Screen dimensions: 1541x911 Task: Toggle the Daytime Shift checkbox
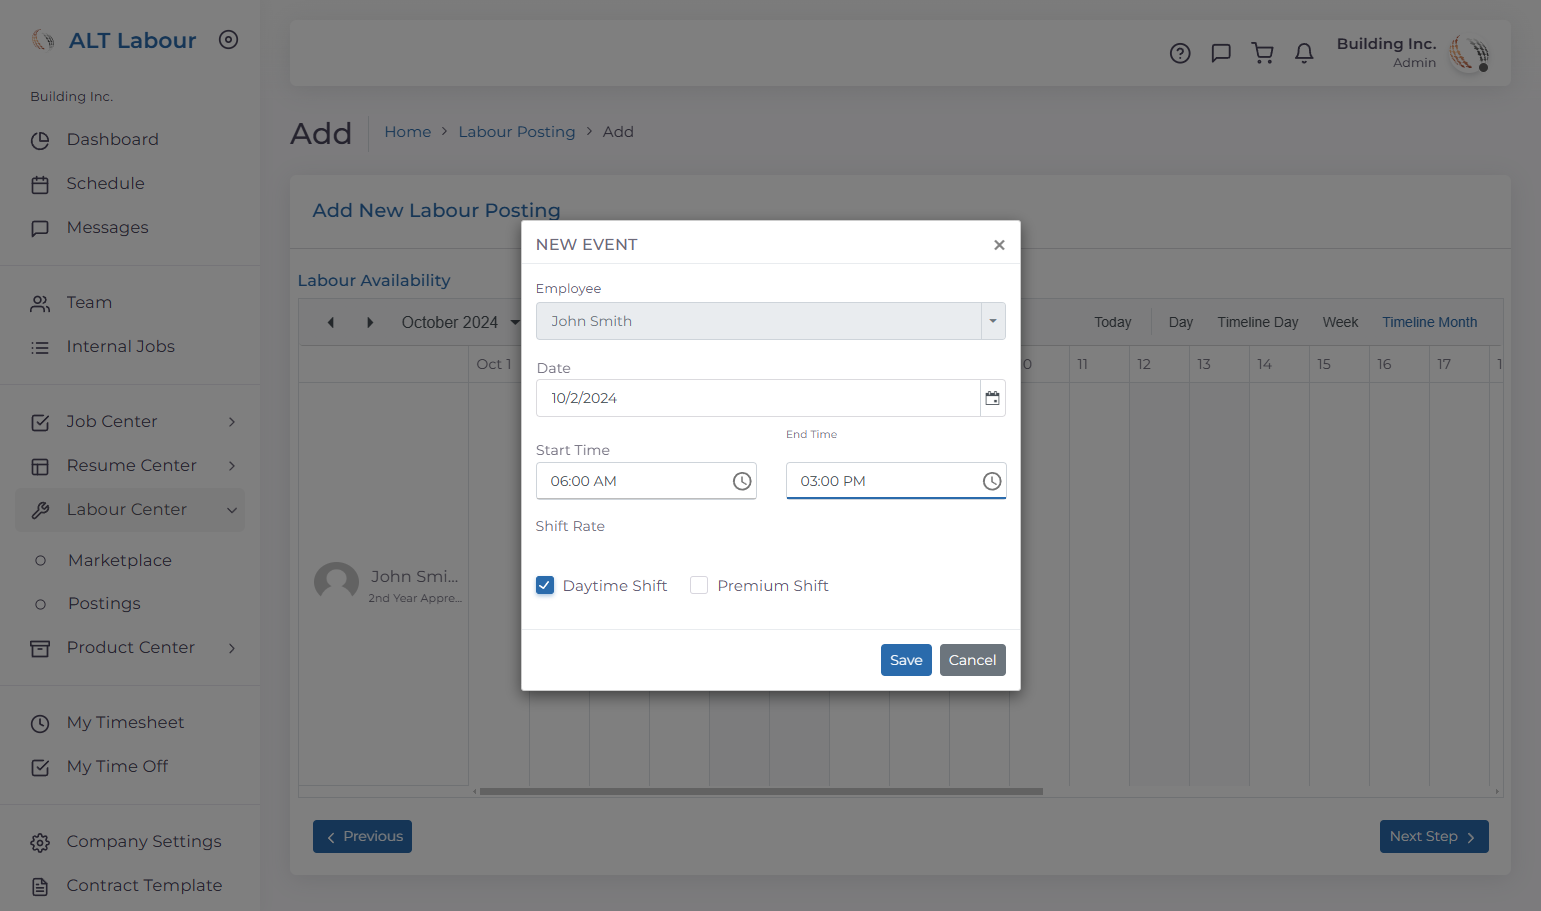point(545,586)
